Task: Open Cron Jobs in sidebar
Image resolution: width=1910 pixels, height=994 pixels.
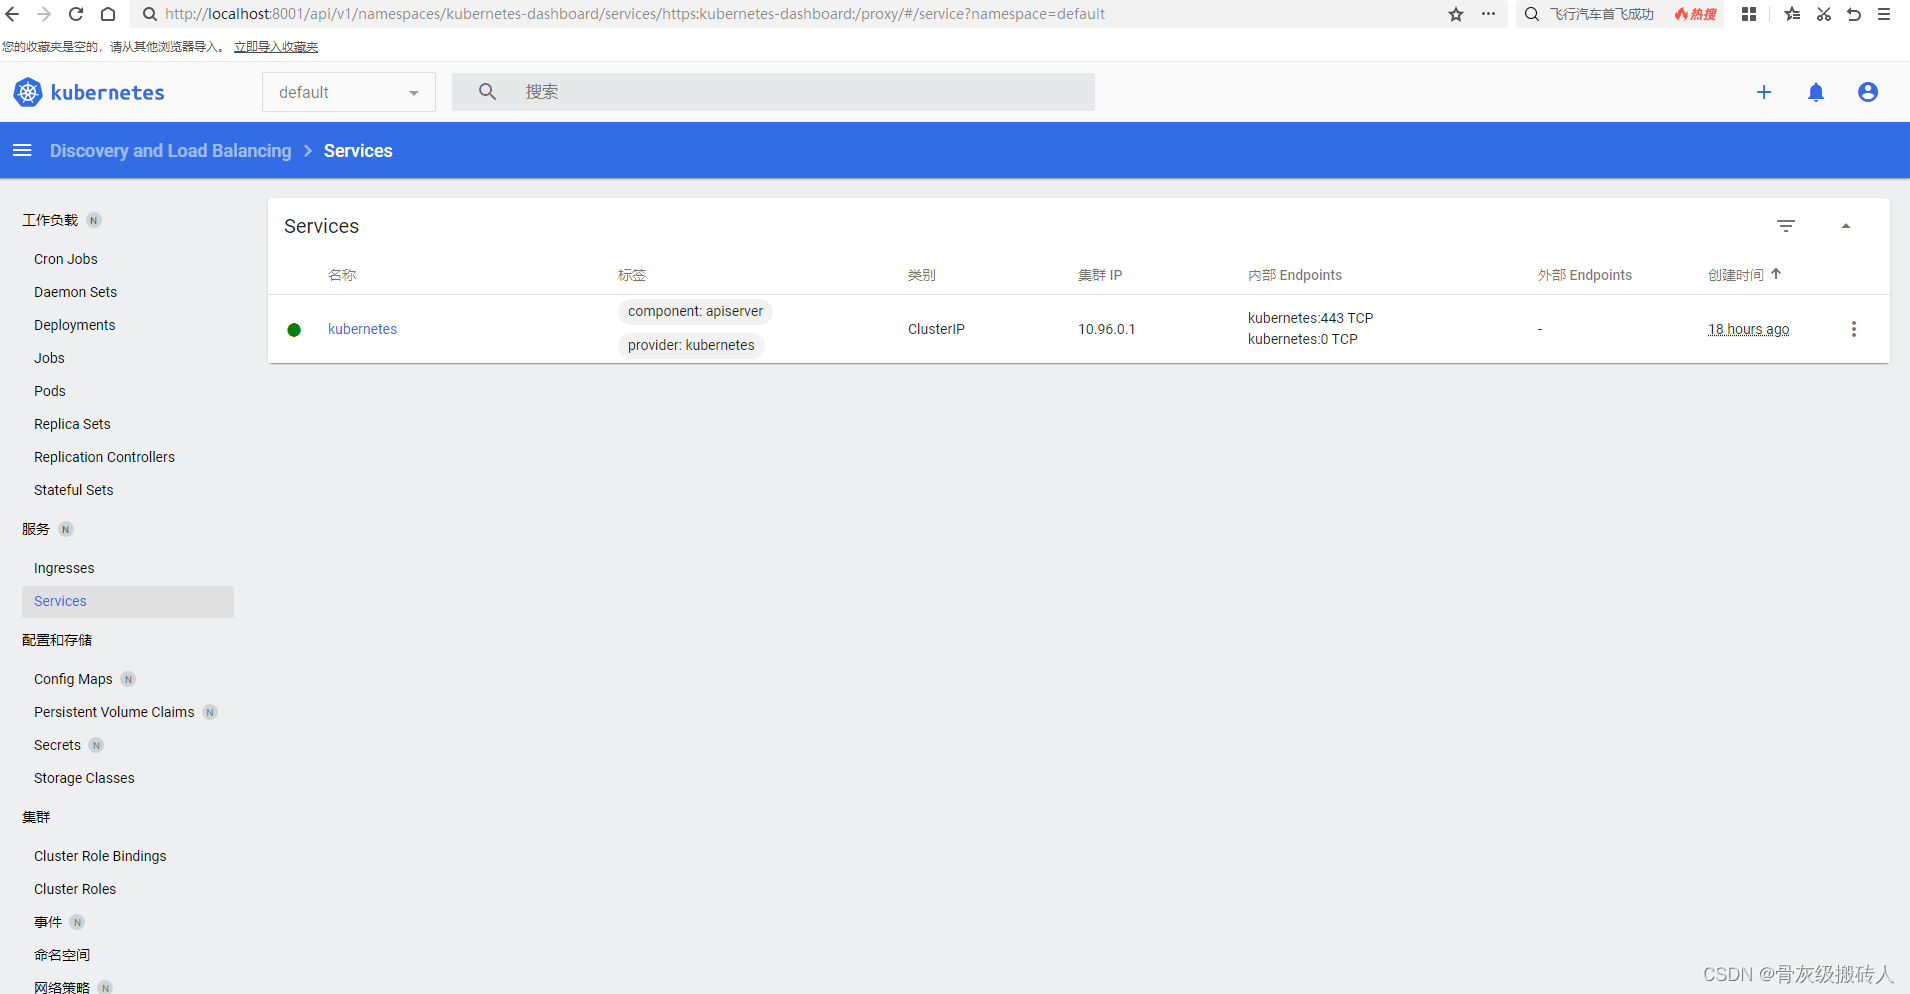Action: [x=66, y=259]
